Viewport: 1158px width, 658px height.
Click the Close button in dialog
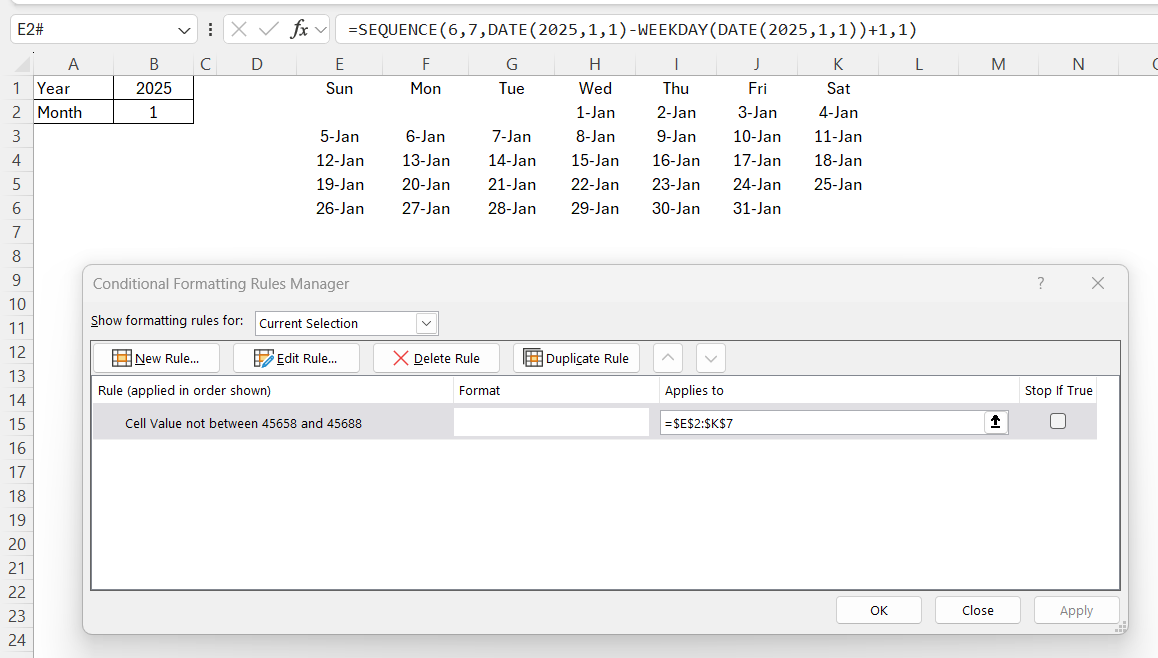[x=978, y=610]
